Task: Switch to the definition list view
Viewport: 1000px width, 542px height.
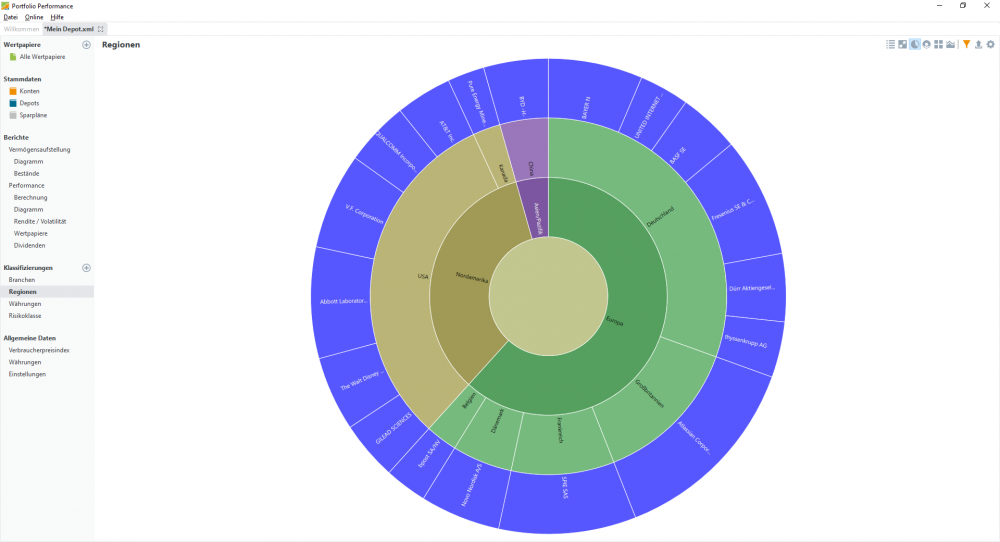Action: pyautogui.click(x=890, y=45)
